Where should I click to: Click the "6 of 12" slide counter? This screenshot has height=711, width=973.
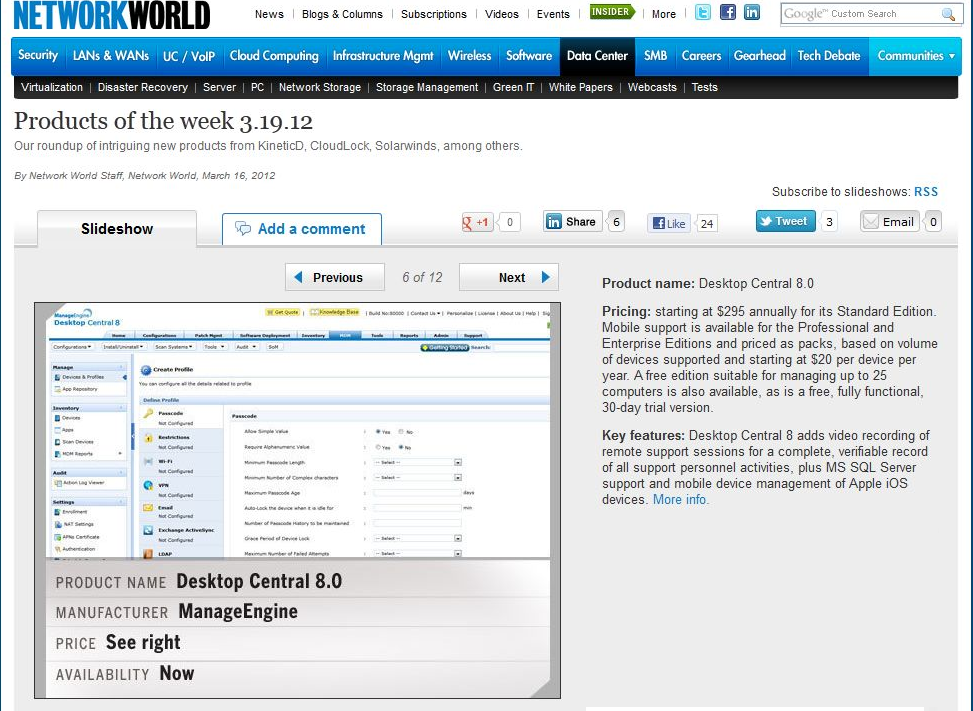point(422,277)
